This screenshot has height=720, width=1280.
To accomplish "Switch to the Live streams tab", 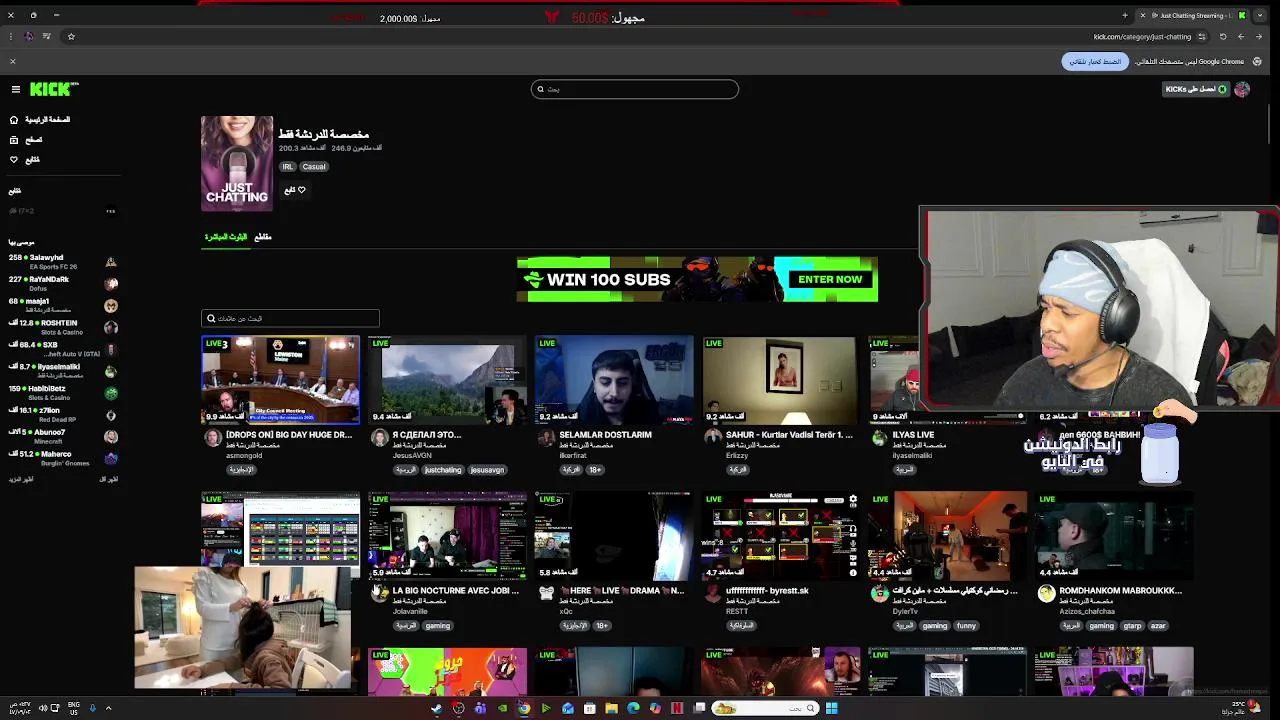I will coord(226,237).
